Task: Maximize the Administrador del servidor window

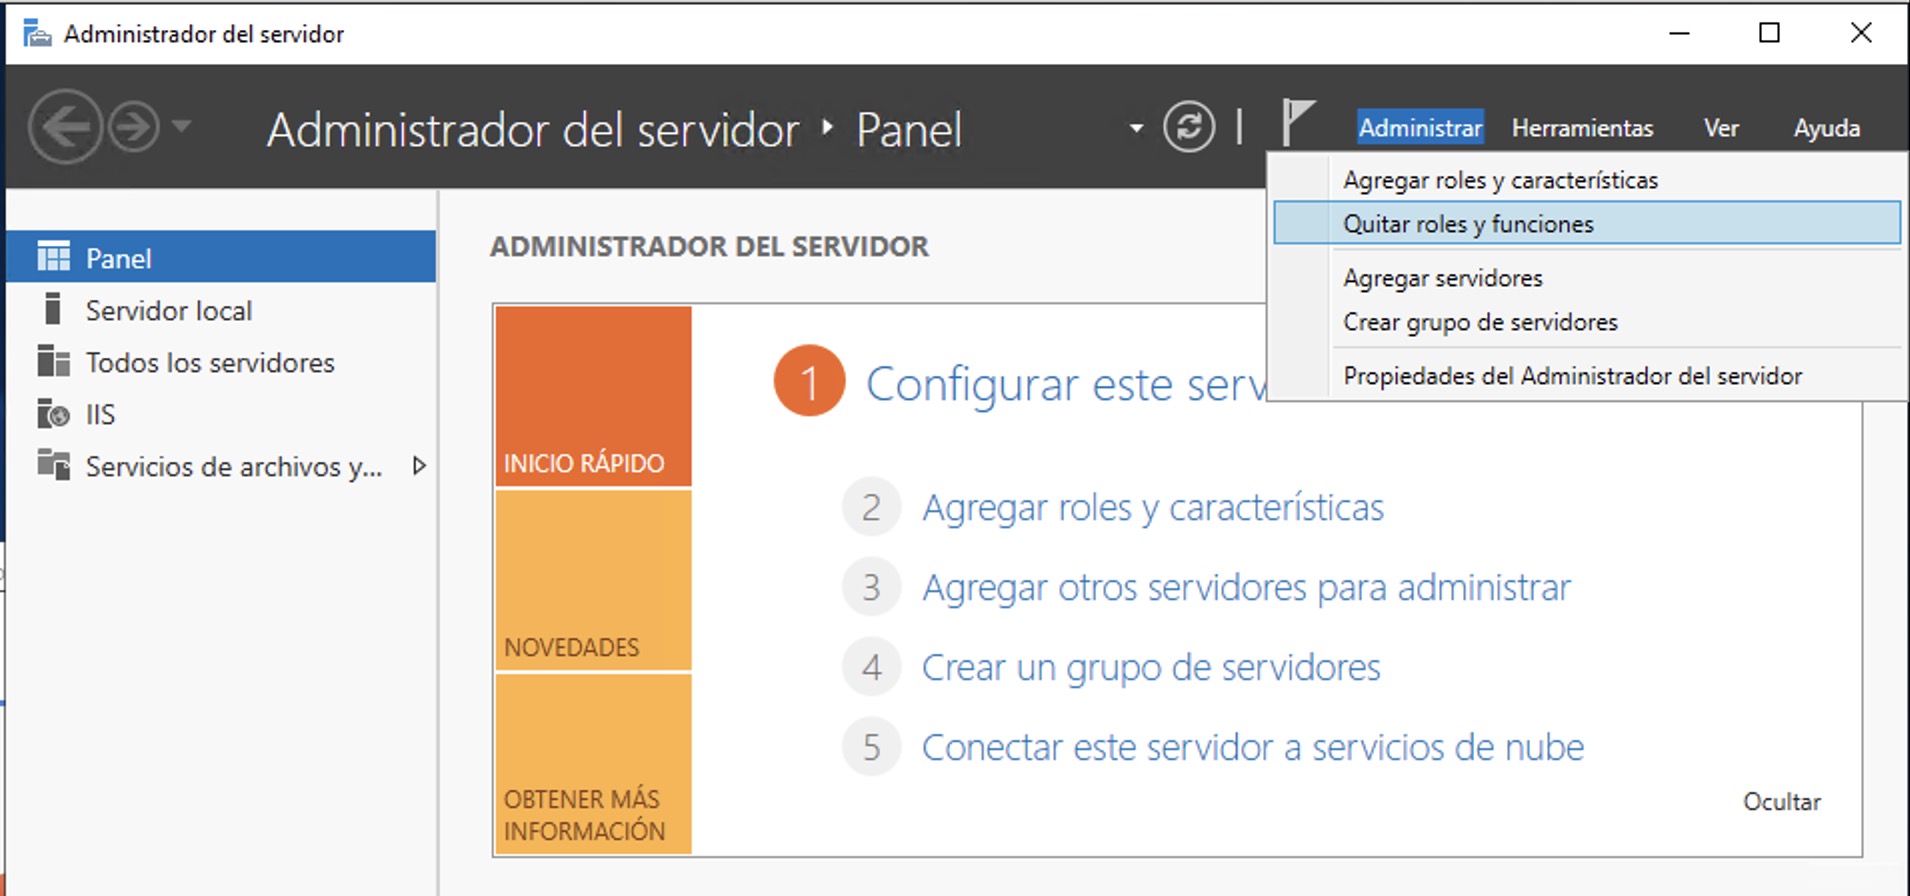Action: [1769, 33]
